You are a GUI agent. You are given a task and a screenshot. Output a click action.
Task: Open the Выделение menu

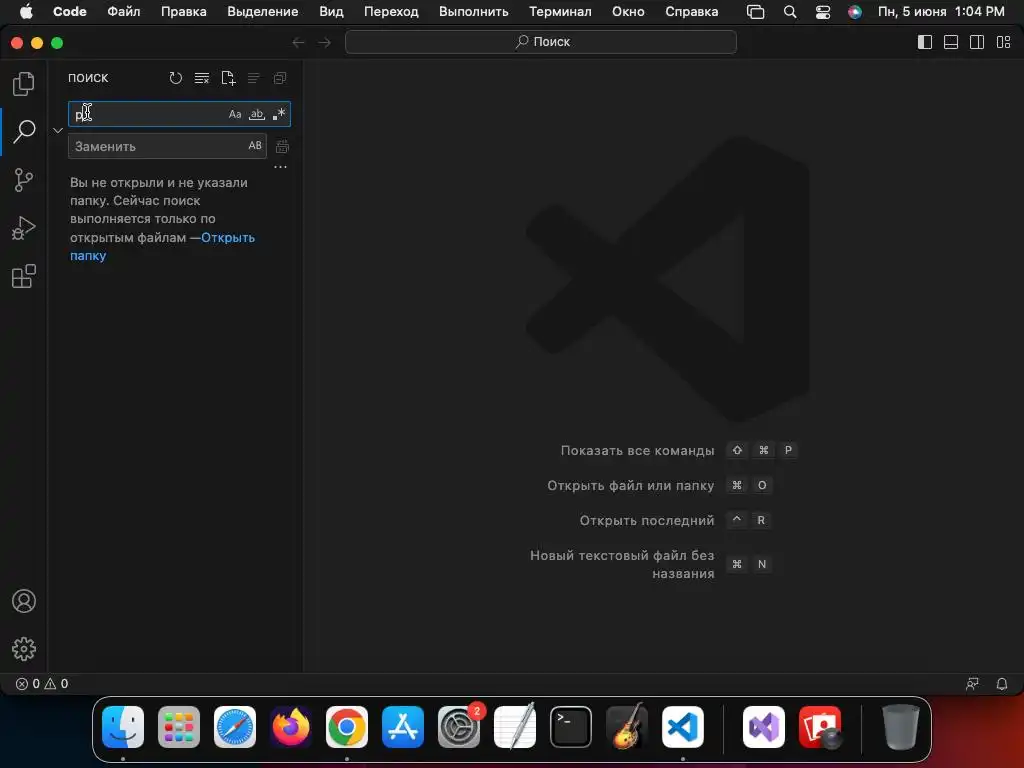coord(263,11)
